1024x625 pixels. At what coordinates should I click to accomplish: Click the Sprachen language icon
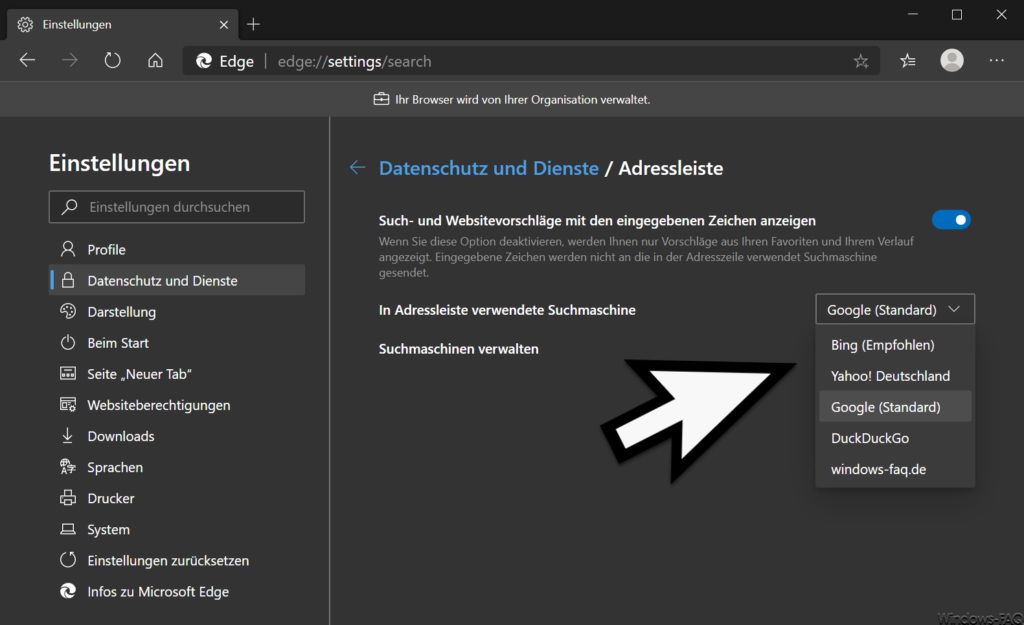pos(68,466)
